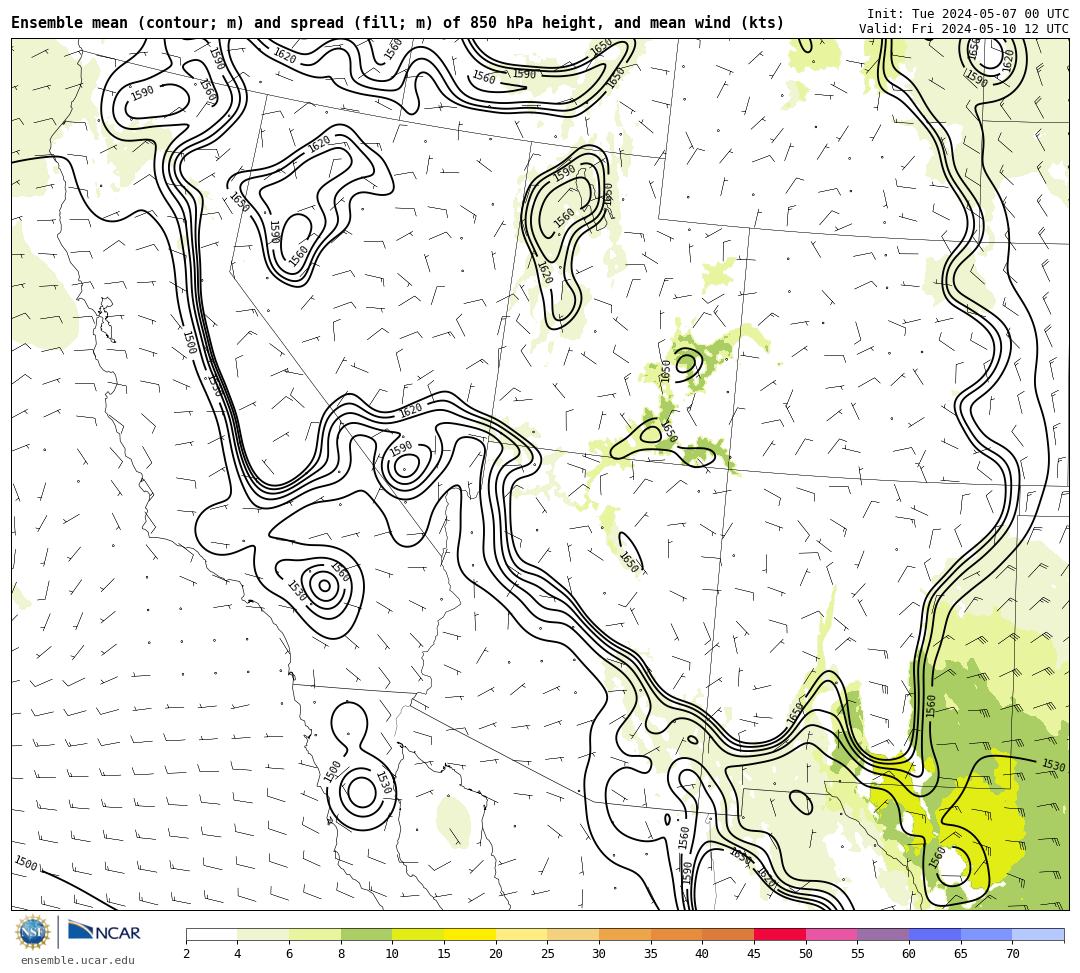This screenshot has width=1080, height=973.
Task: Click the 1530 contour label at right map edge
Action: coord(1053,765)
